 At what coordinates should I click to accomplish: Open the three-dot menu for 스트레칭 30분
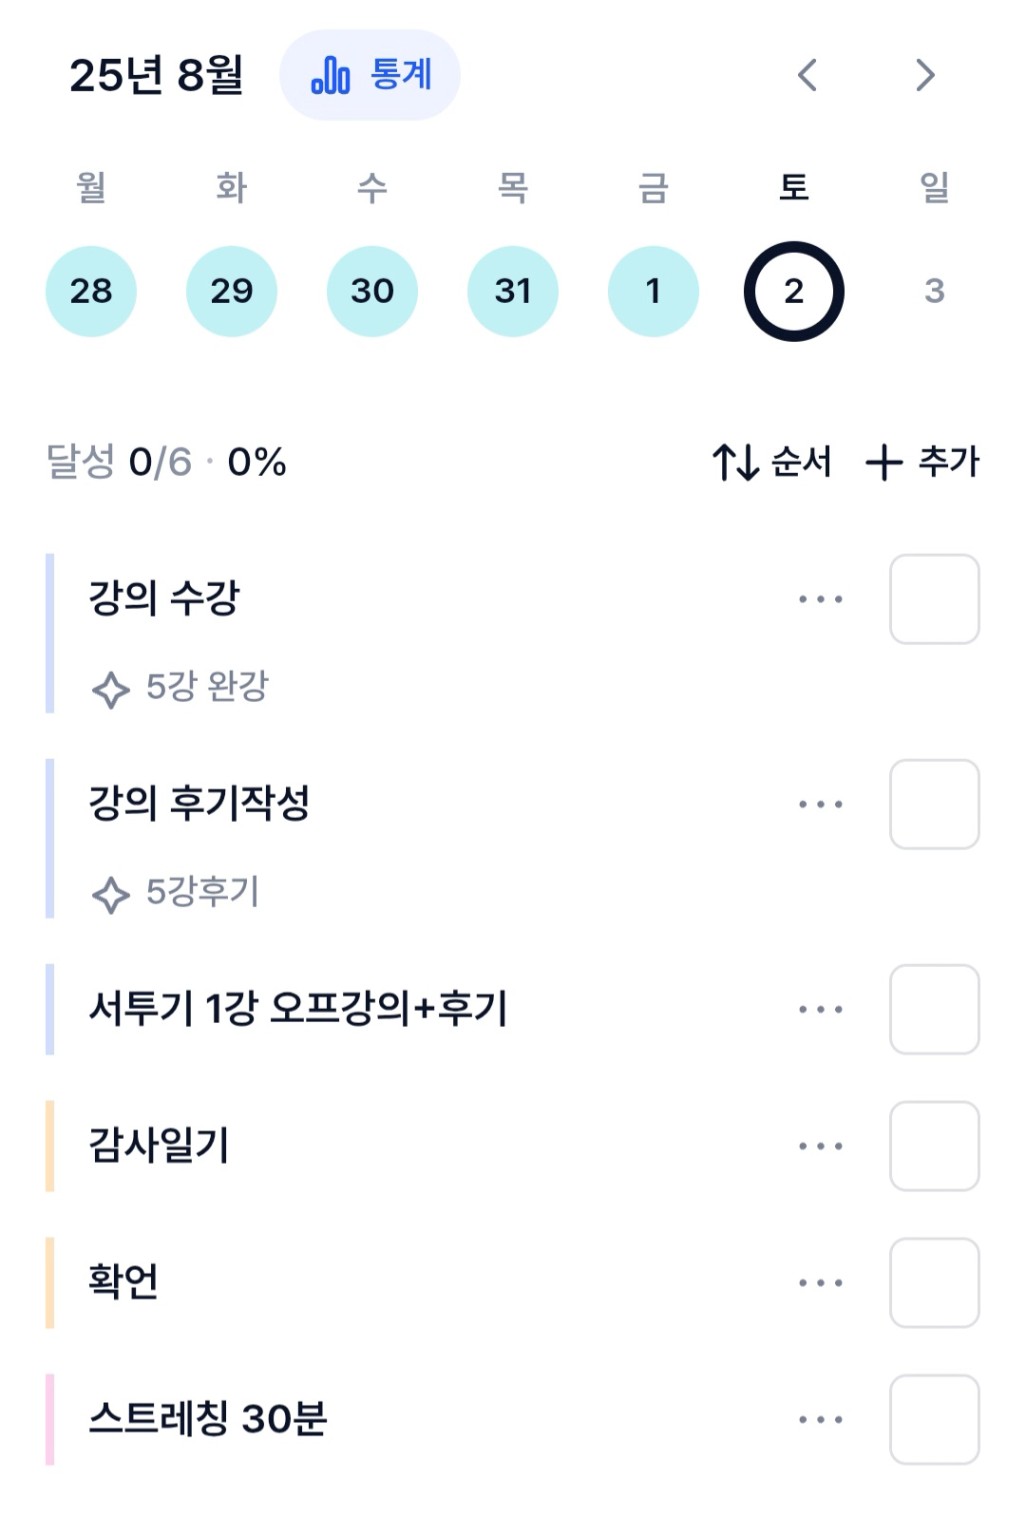tap(821, 1419)
